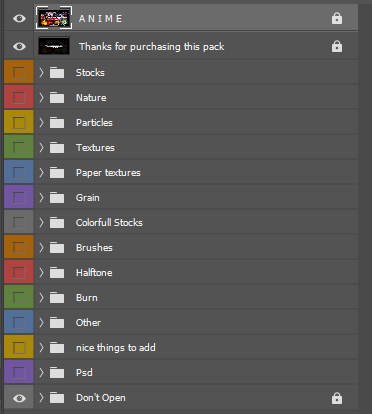372x414 pixels.
Task: Click the lock icon on Don't Open group
Action: (x=337, y=398)
